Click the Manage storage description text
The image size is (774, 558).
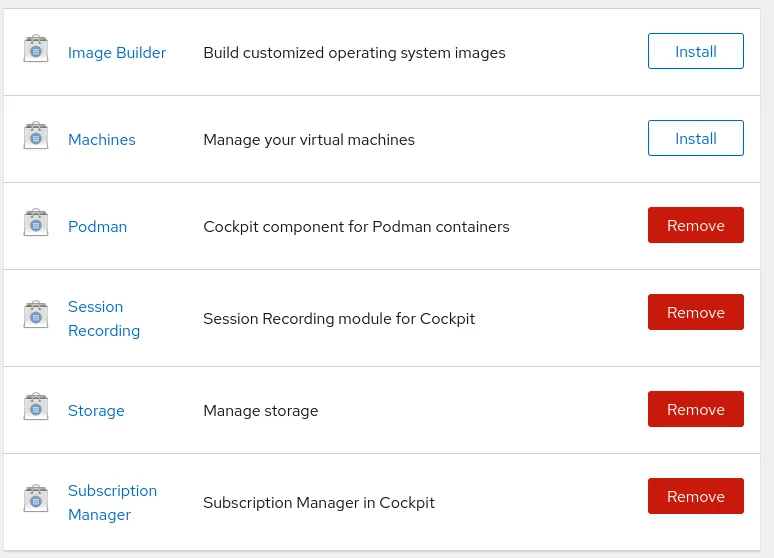click(x=260, y=411)
